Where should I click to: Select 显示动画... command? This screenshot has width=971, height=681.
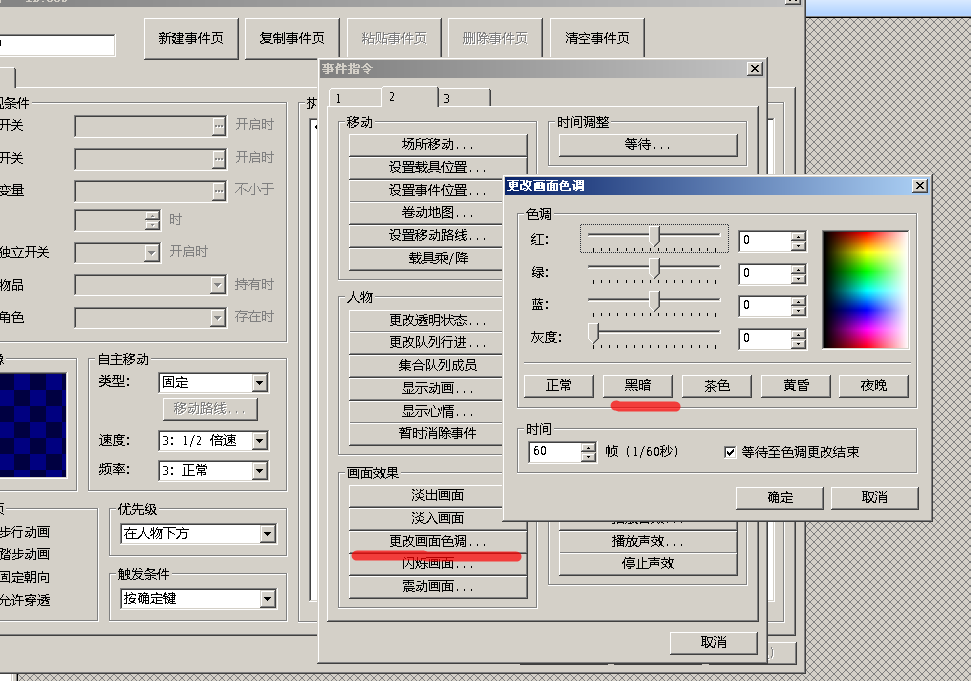[x=425, y=388]
